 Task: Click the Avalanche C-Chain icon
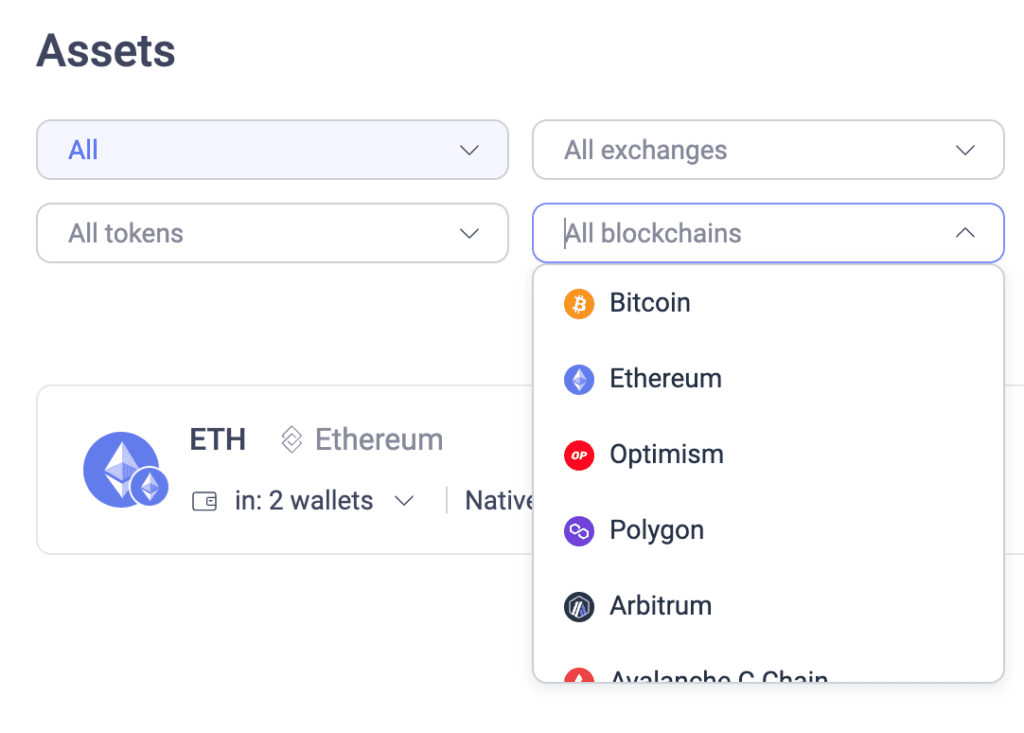[578, 677]
